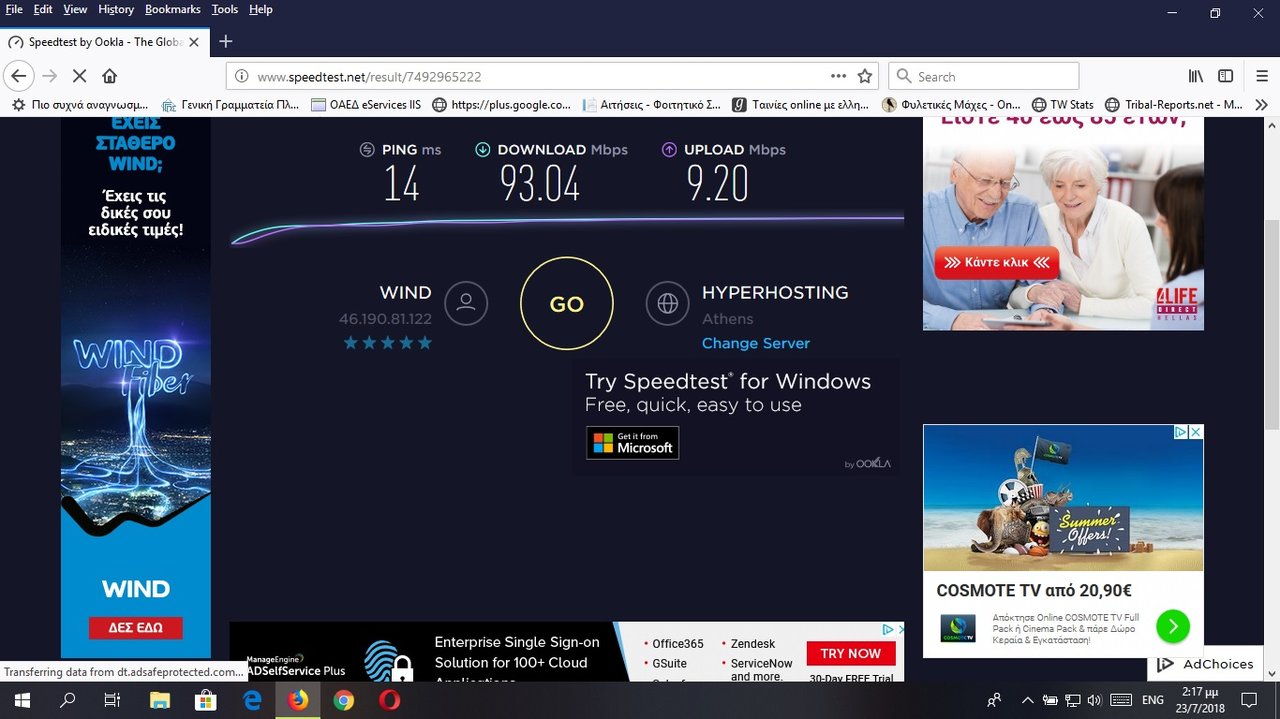Open the Help menu
The height and width of the screenshot is (719, 1280).
pyautogui.click(x=260, y=9)
